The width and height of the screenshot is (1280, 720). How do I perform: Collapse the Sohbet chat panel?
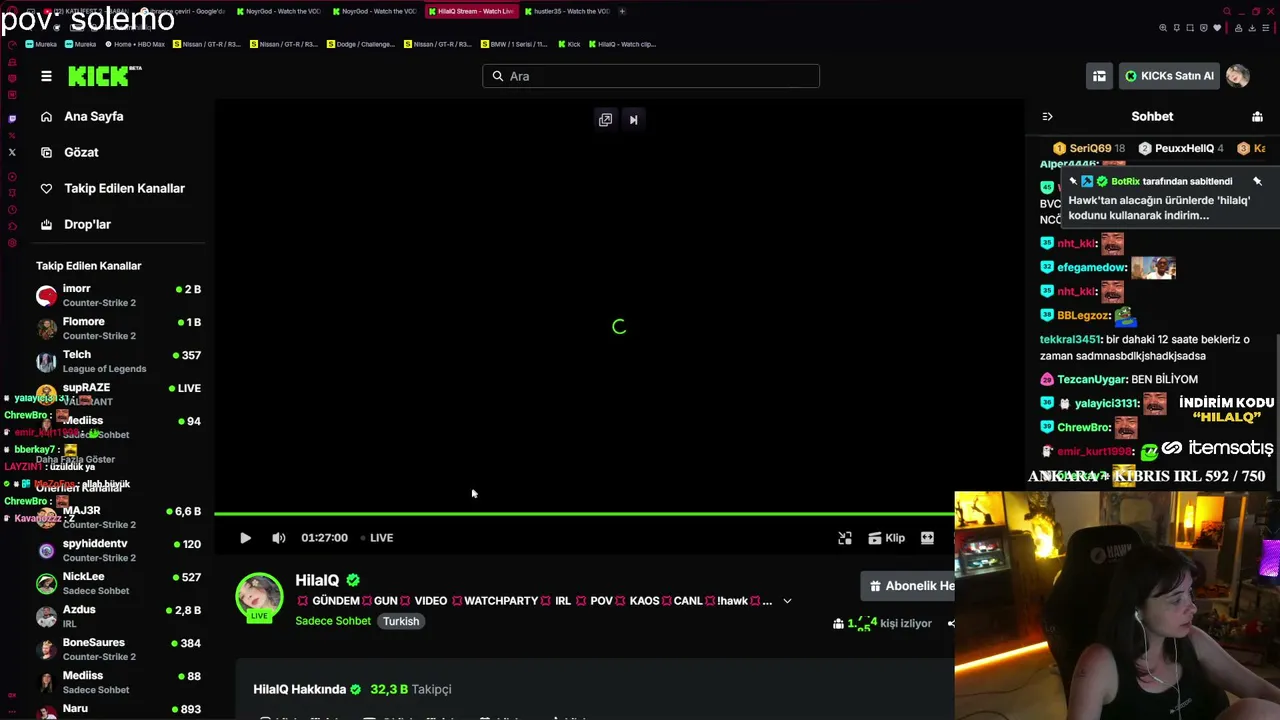1047,116
